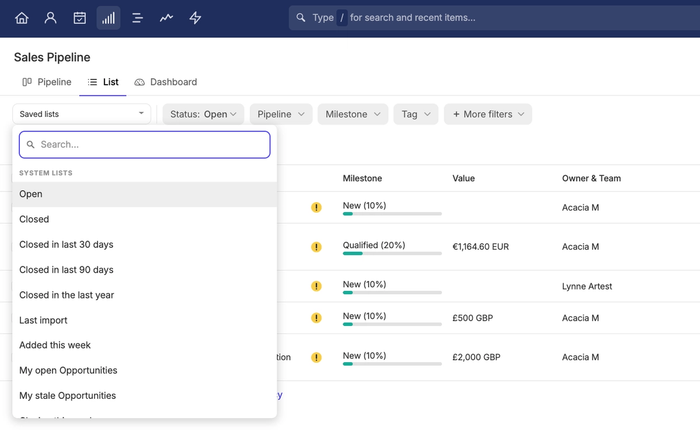Viewport: 700px width, 434px height.
Task: Click the warning icon in Qualified (20%) row
Action: click(x=316, y=246)
